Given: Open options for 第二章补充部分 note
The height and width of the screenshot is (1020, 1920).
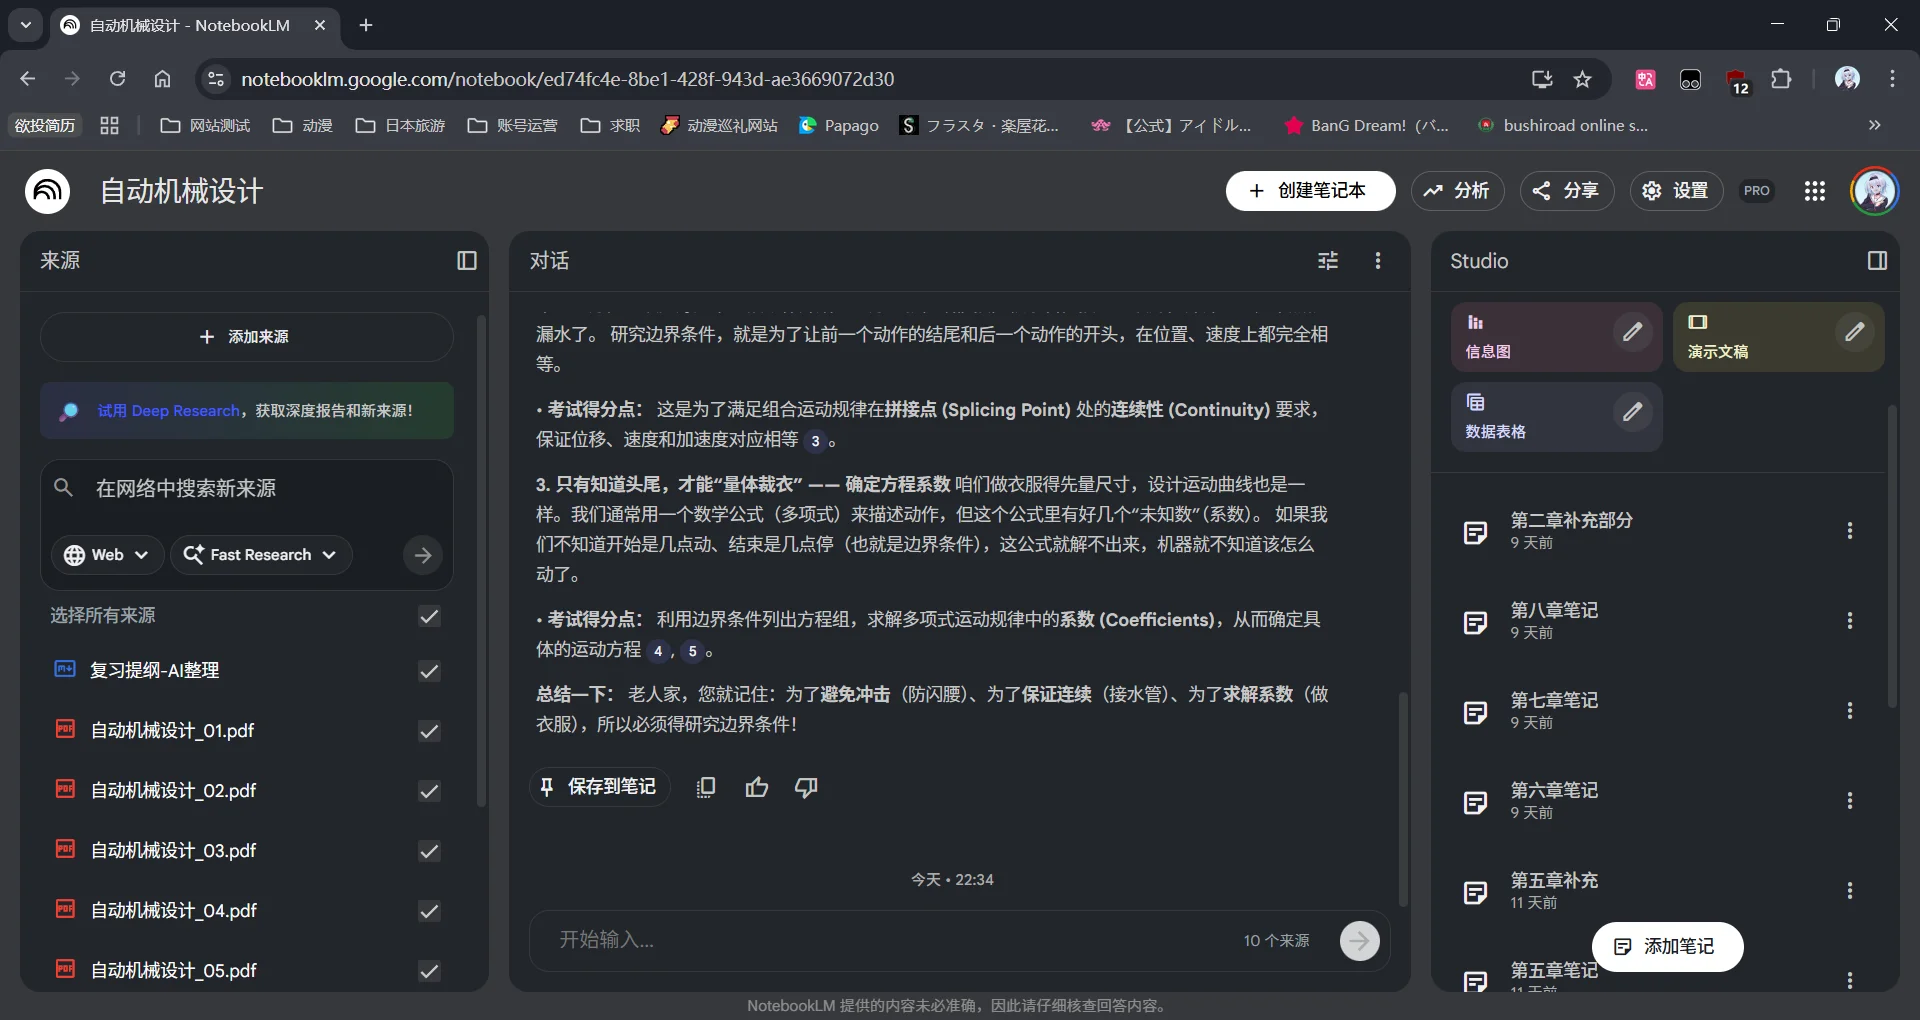Looking at the screenshot, I should (1849, 531).
